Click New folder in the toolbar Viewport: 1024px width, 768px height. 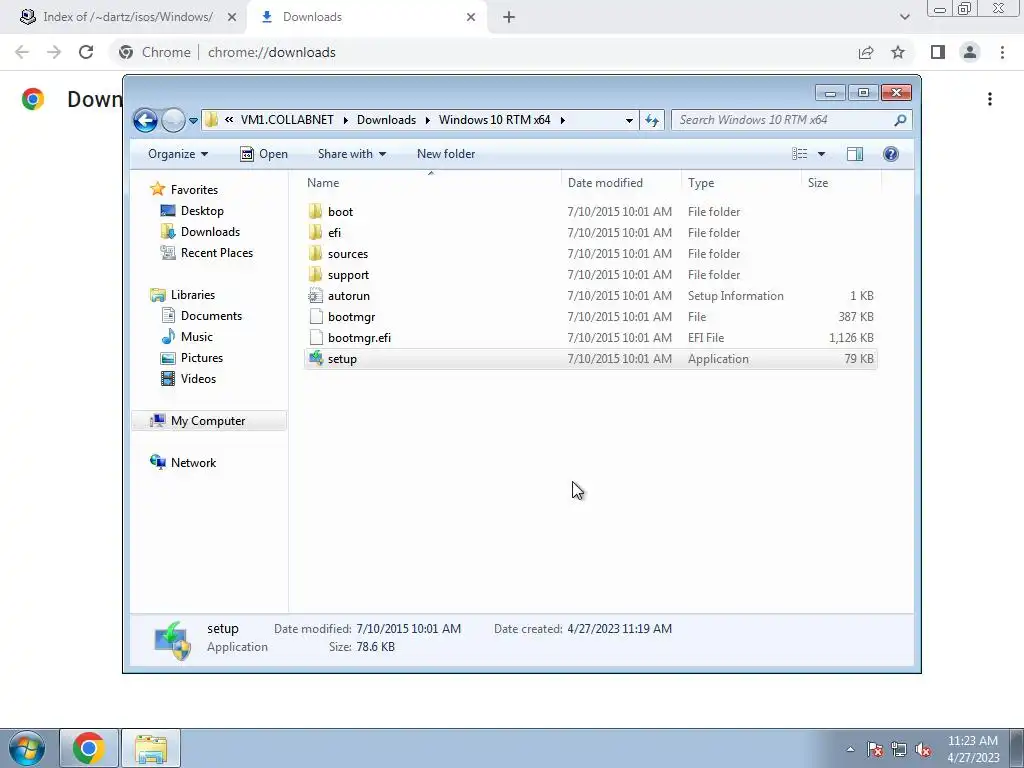point(446,154)
